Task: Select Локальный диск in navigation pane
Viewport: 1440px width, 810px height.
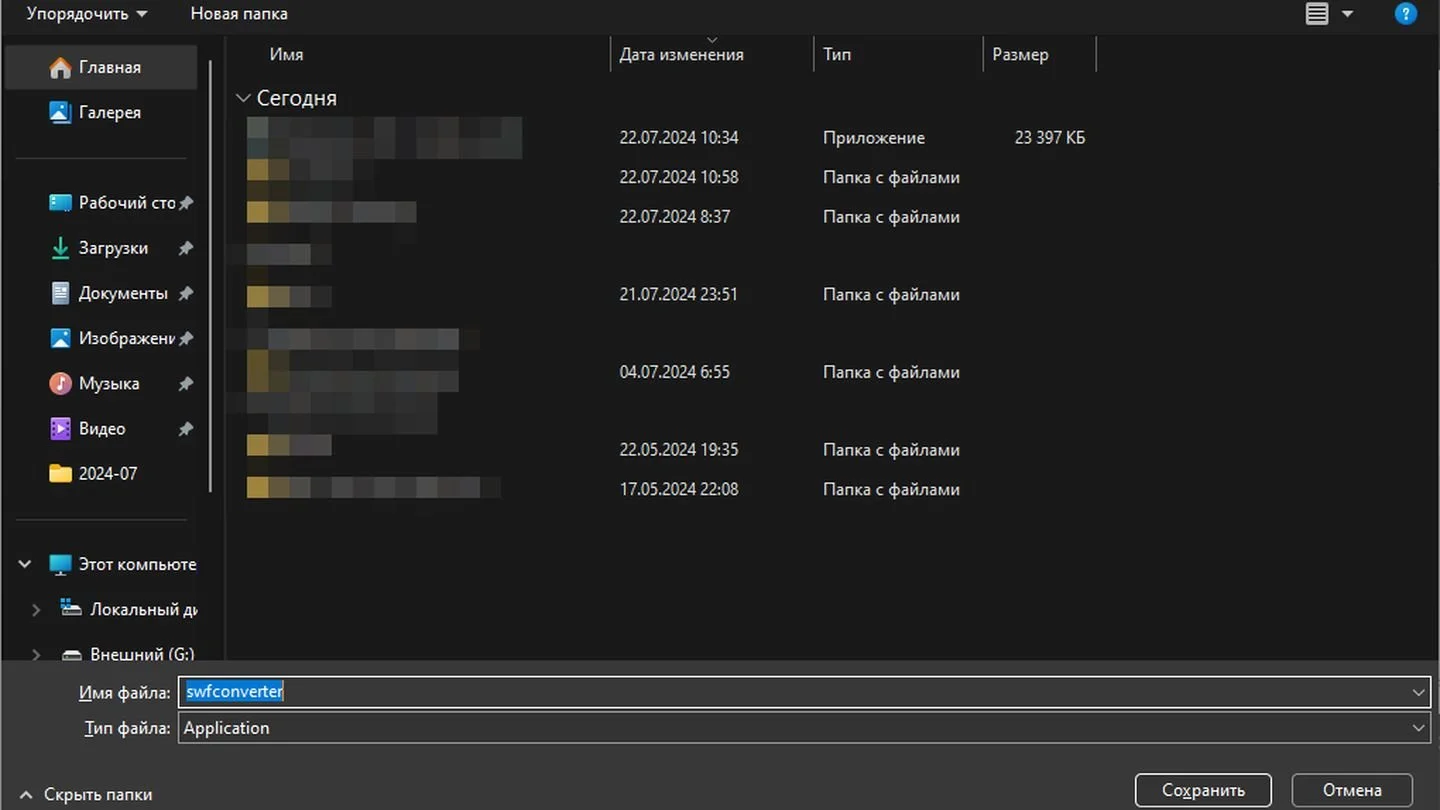Action: (143, 609)
